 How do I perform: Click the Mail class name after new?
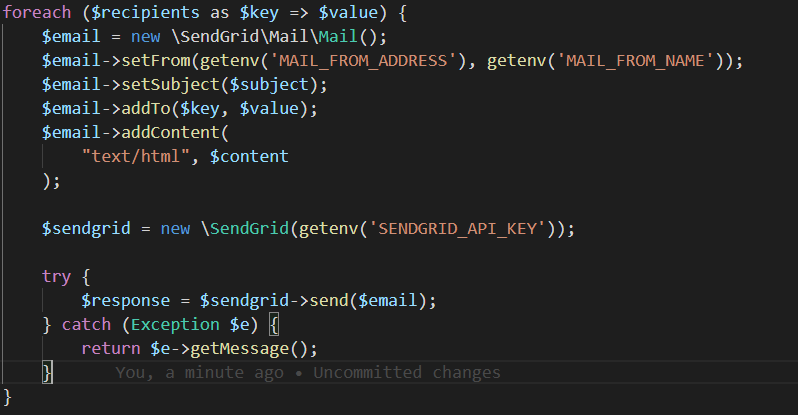point(338,37)
